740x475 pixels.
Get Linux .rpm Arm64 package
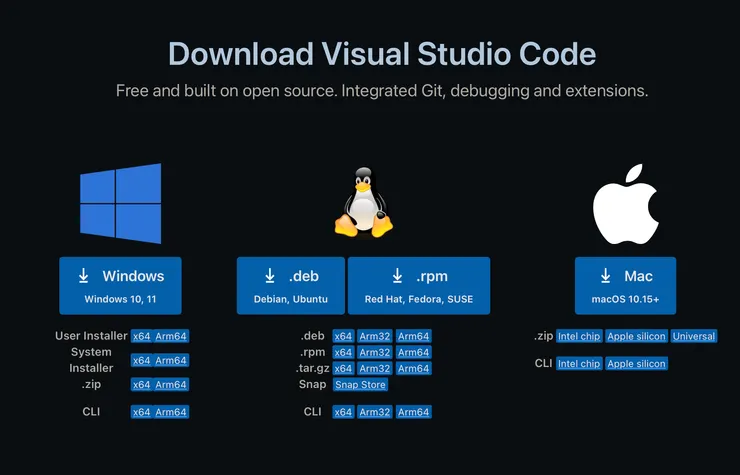point(413,352)
